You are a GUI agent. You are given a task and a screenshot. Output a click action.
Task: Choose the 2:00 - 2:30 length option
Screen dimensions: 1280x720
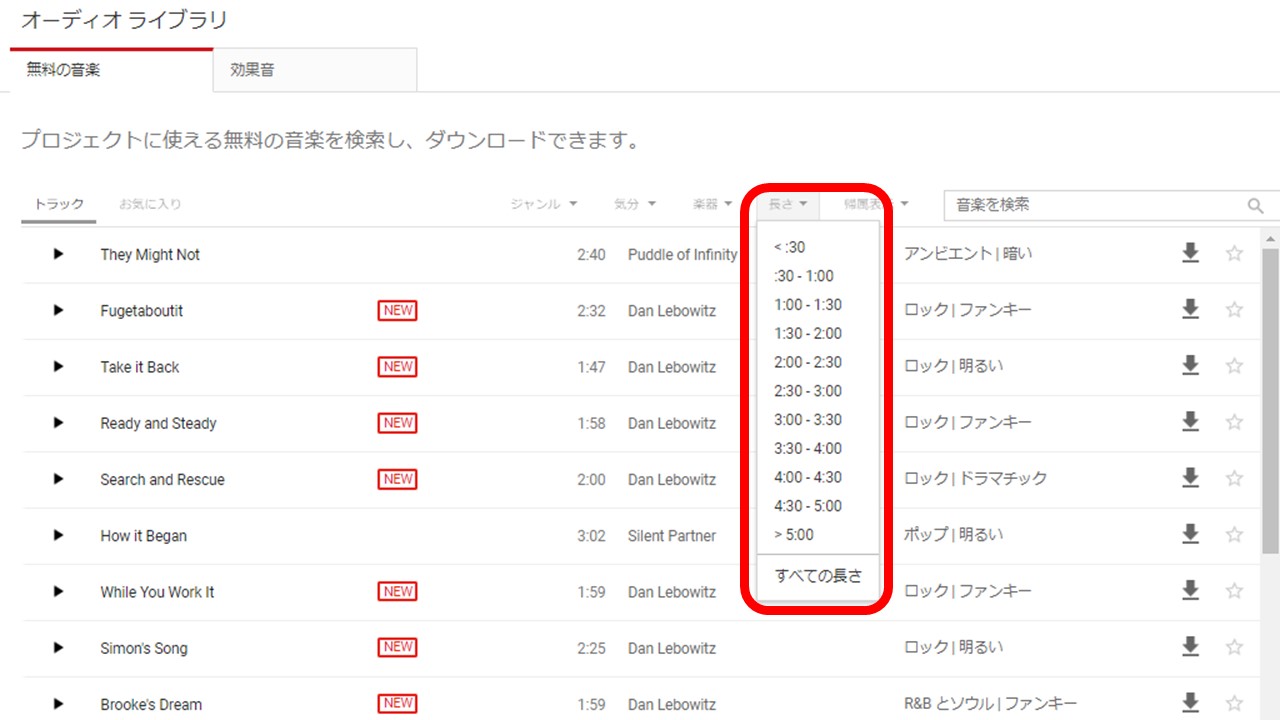819,362
